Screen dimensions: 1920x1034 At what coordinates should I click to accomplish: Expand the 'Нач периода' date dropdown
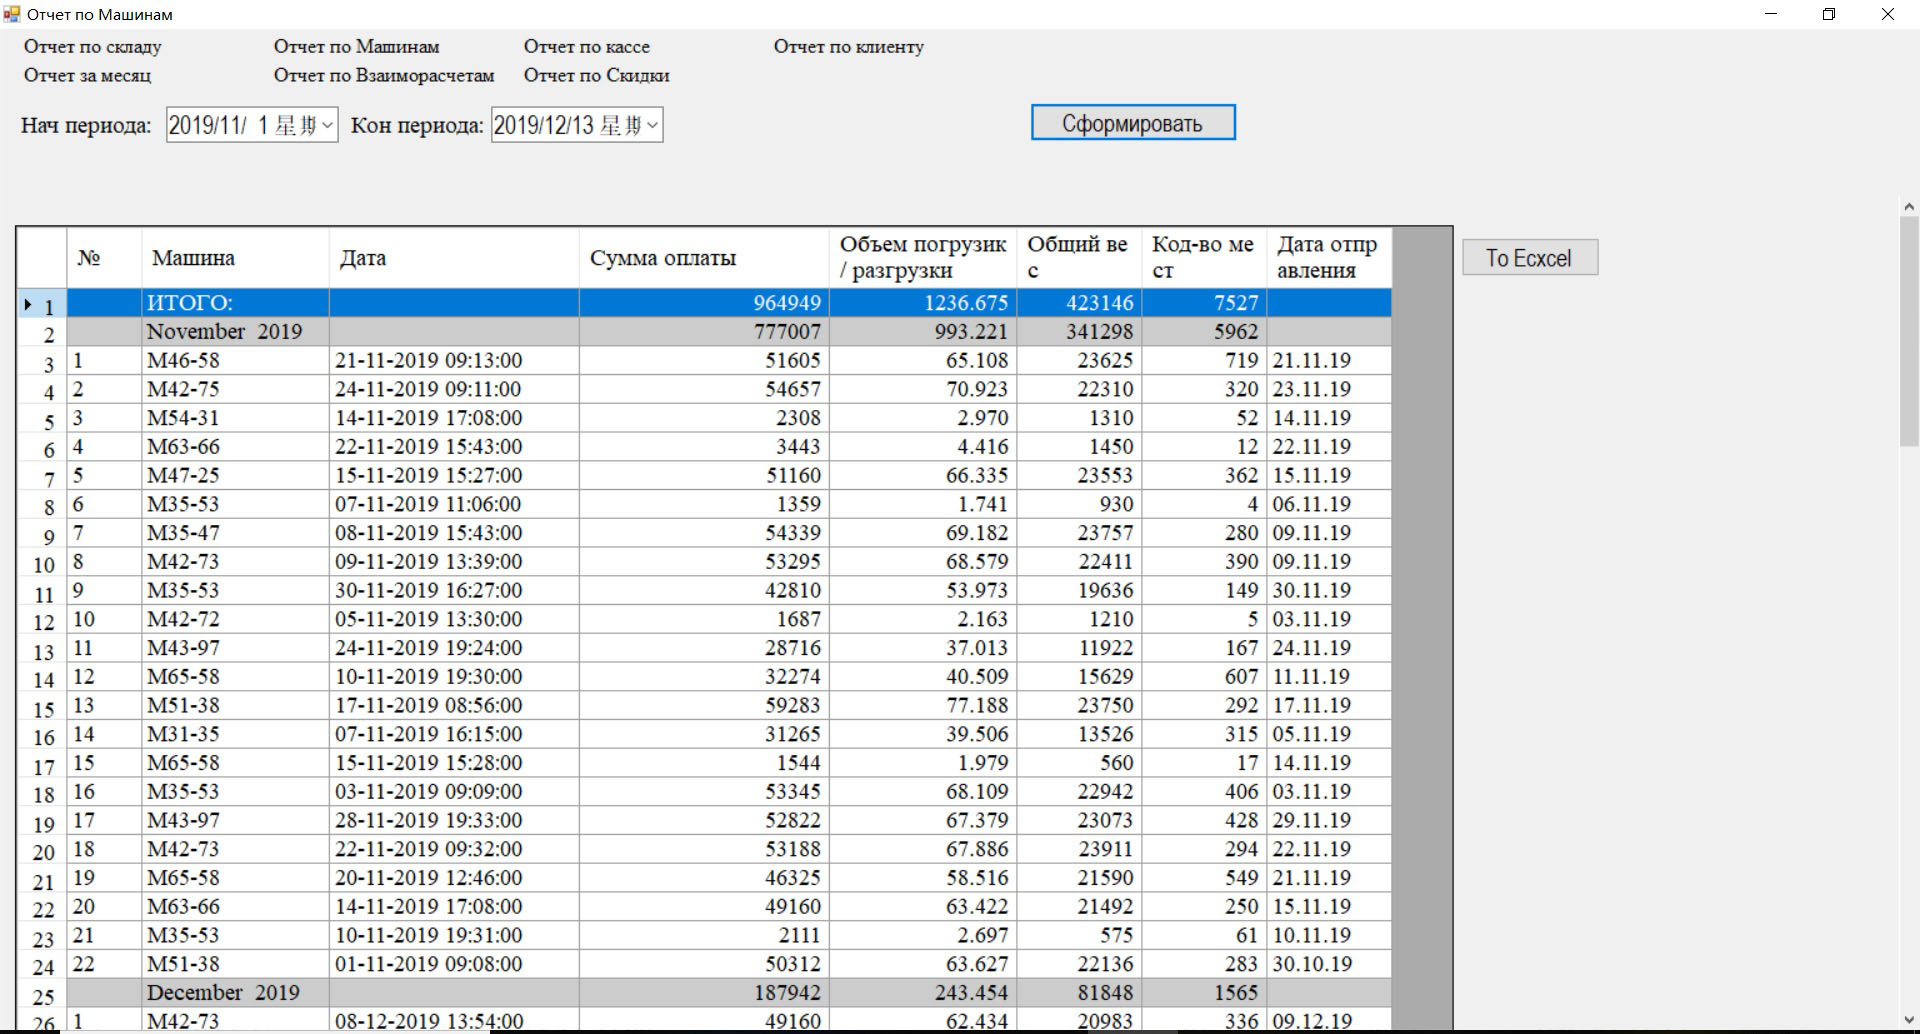(327, 126)
